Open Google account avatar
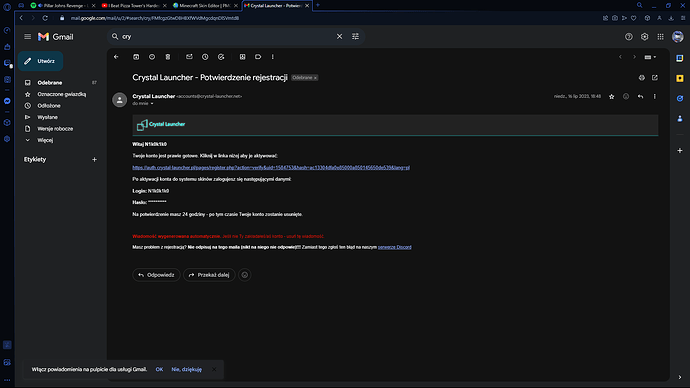The height and width of the screenshot is (388, 690). 678,37
